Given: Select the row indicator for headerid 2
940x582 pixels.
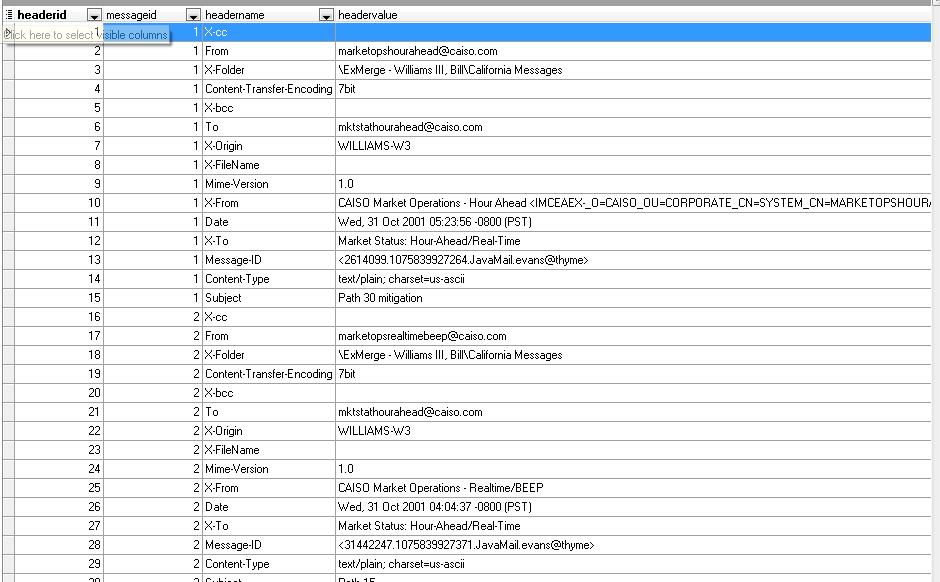Looking at the screenshot, I should pos(8,51).
